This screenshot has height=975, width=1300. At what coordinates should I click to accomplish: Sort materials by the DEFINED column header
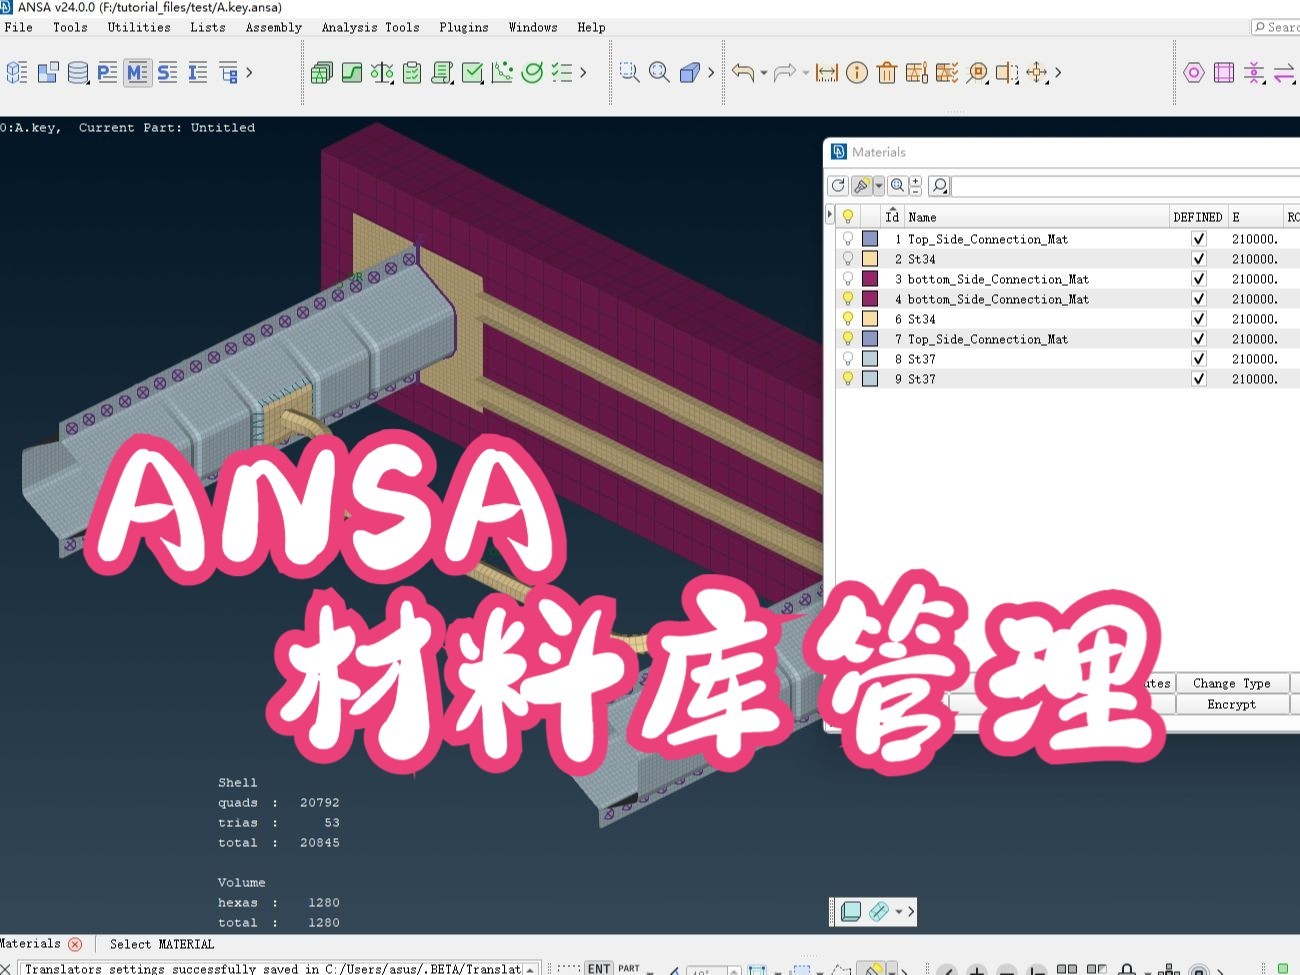(1198, 217)
